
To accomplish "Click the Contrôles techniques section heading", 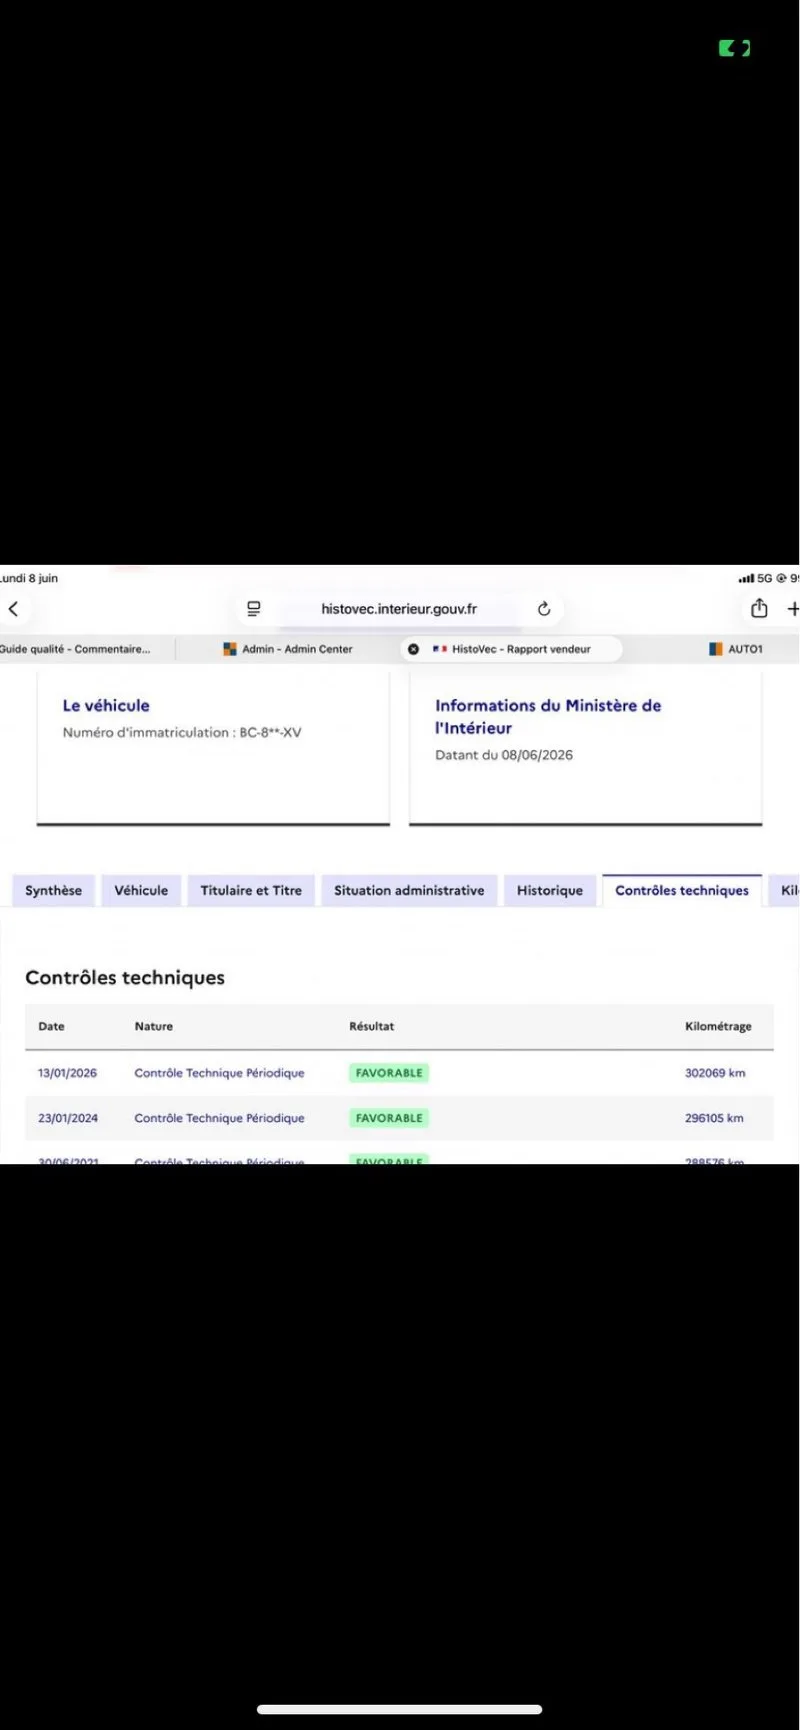I will (125, 977).
